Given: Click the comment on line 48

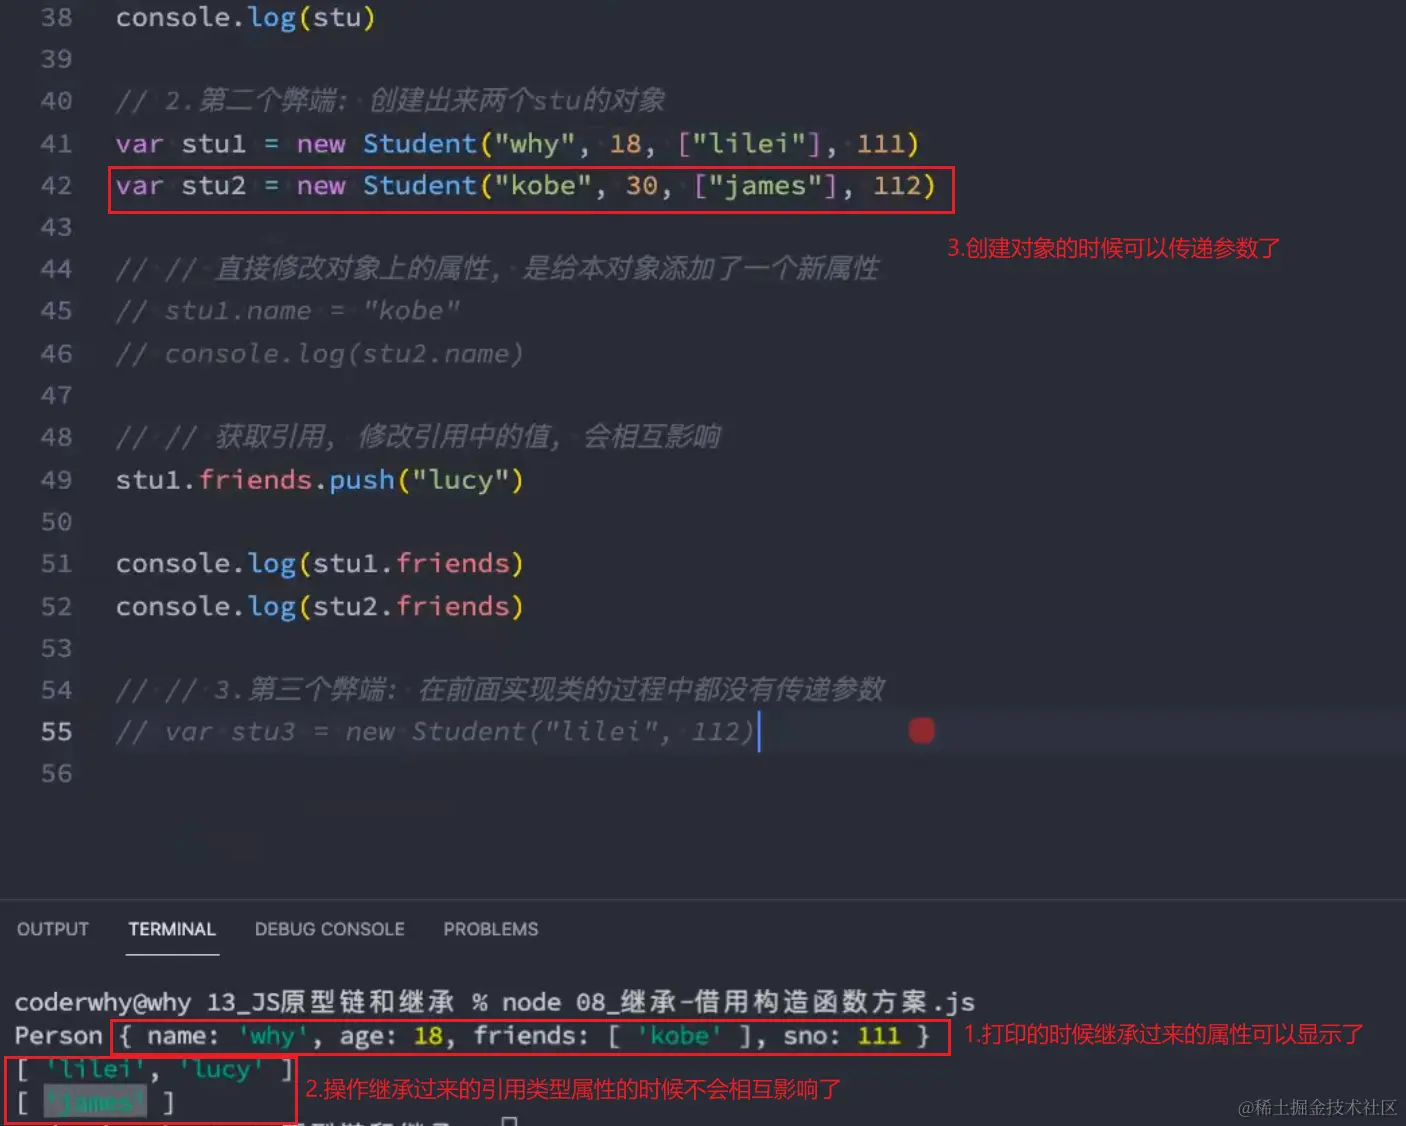Looking at the screenshot, I should point(418,437).
